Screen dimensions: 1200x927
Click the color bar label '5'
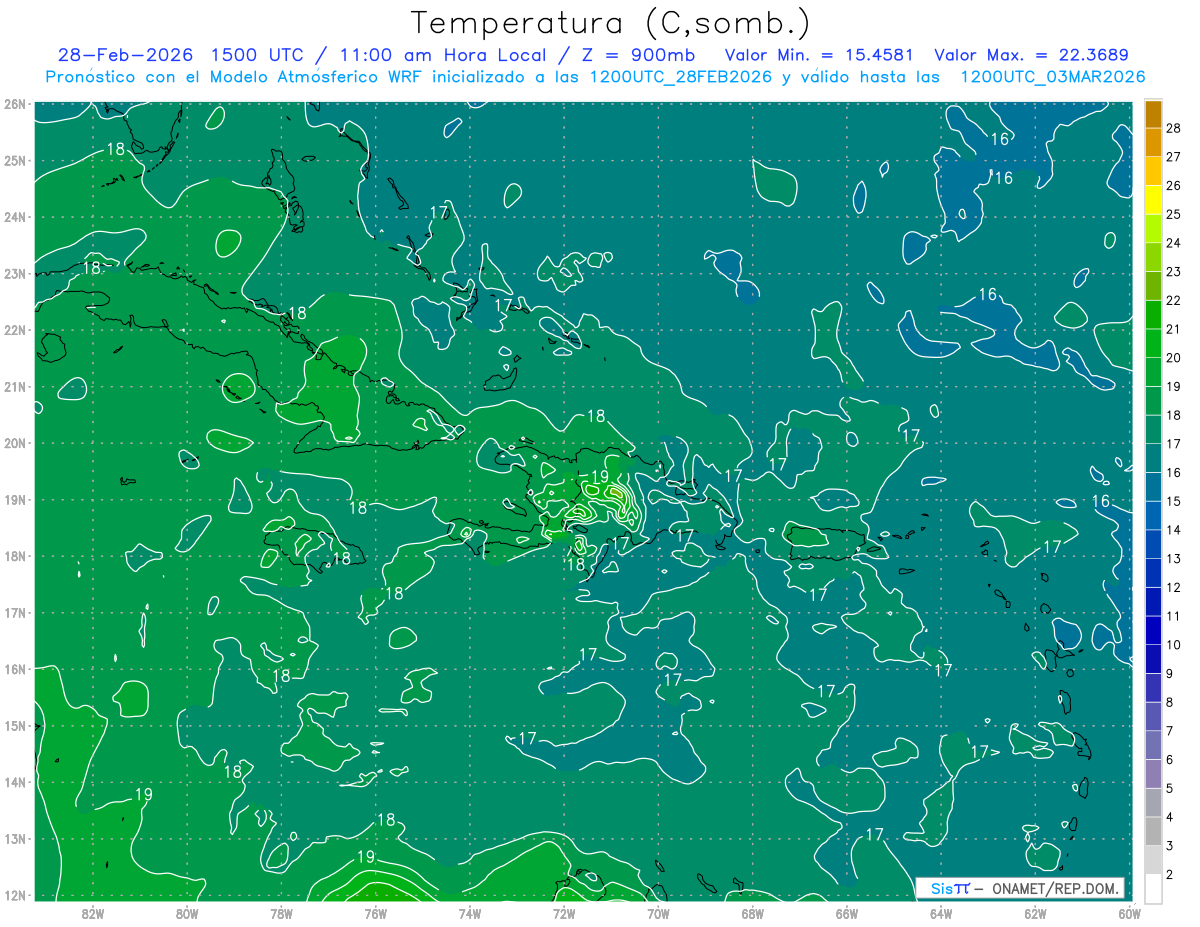1170,789
